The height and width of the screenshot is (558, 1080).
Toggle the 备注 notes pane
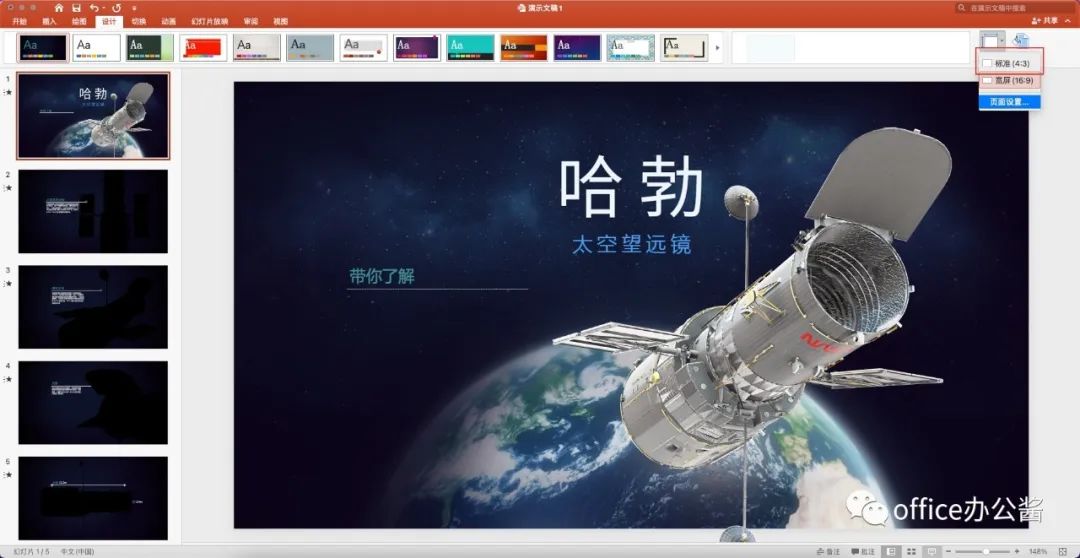[x=828, y=552]
